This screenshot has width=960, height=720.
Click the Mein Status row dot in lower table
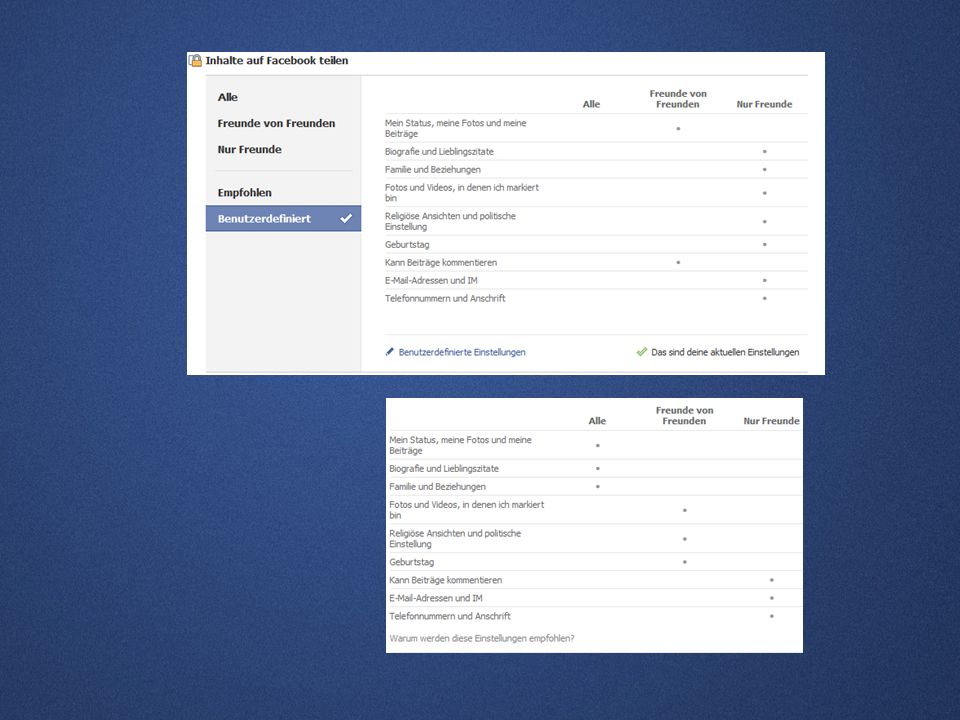coord(598,445)
